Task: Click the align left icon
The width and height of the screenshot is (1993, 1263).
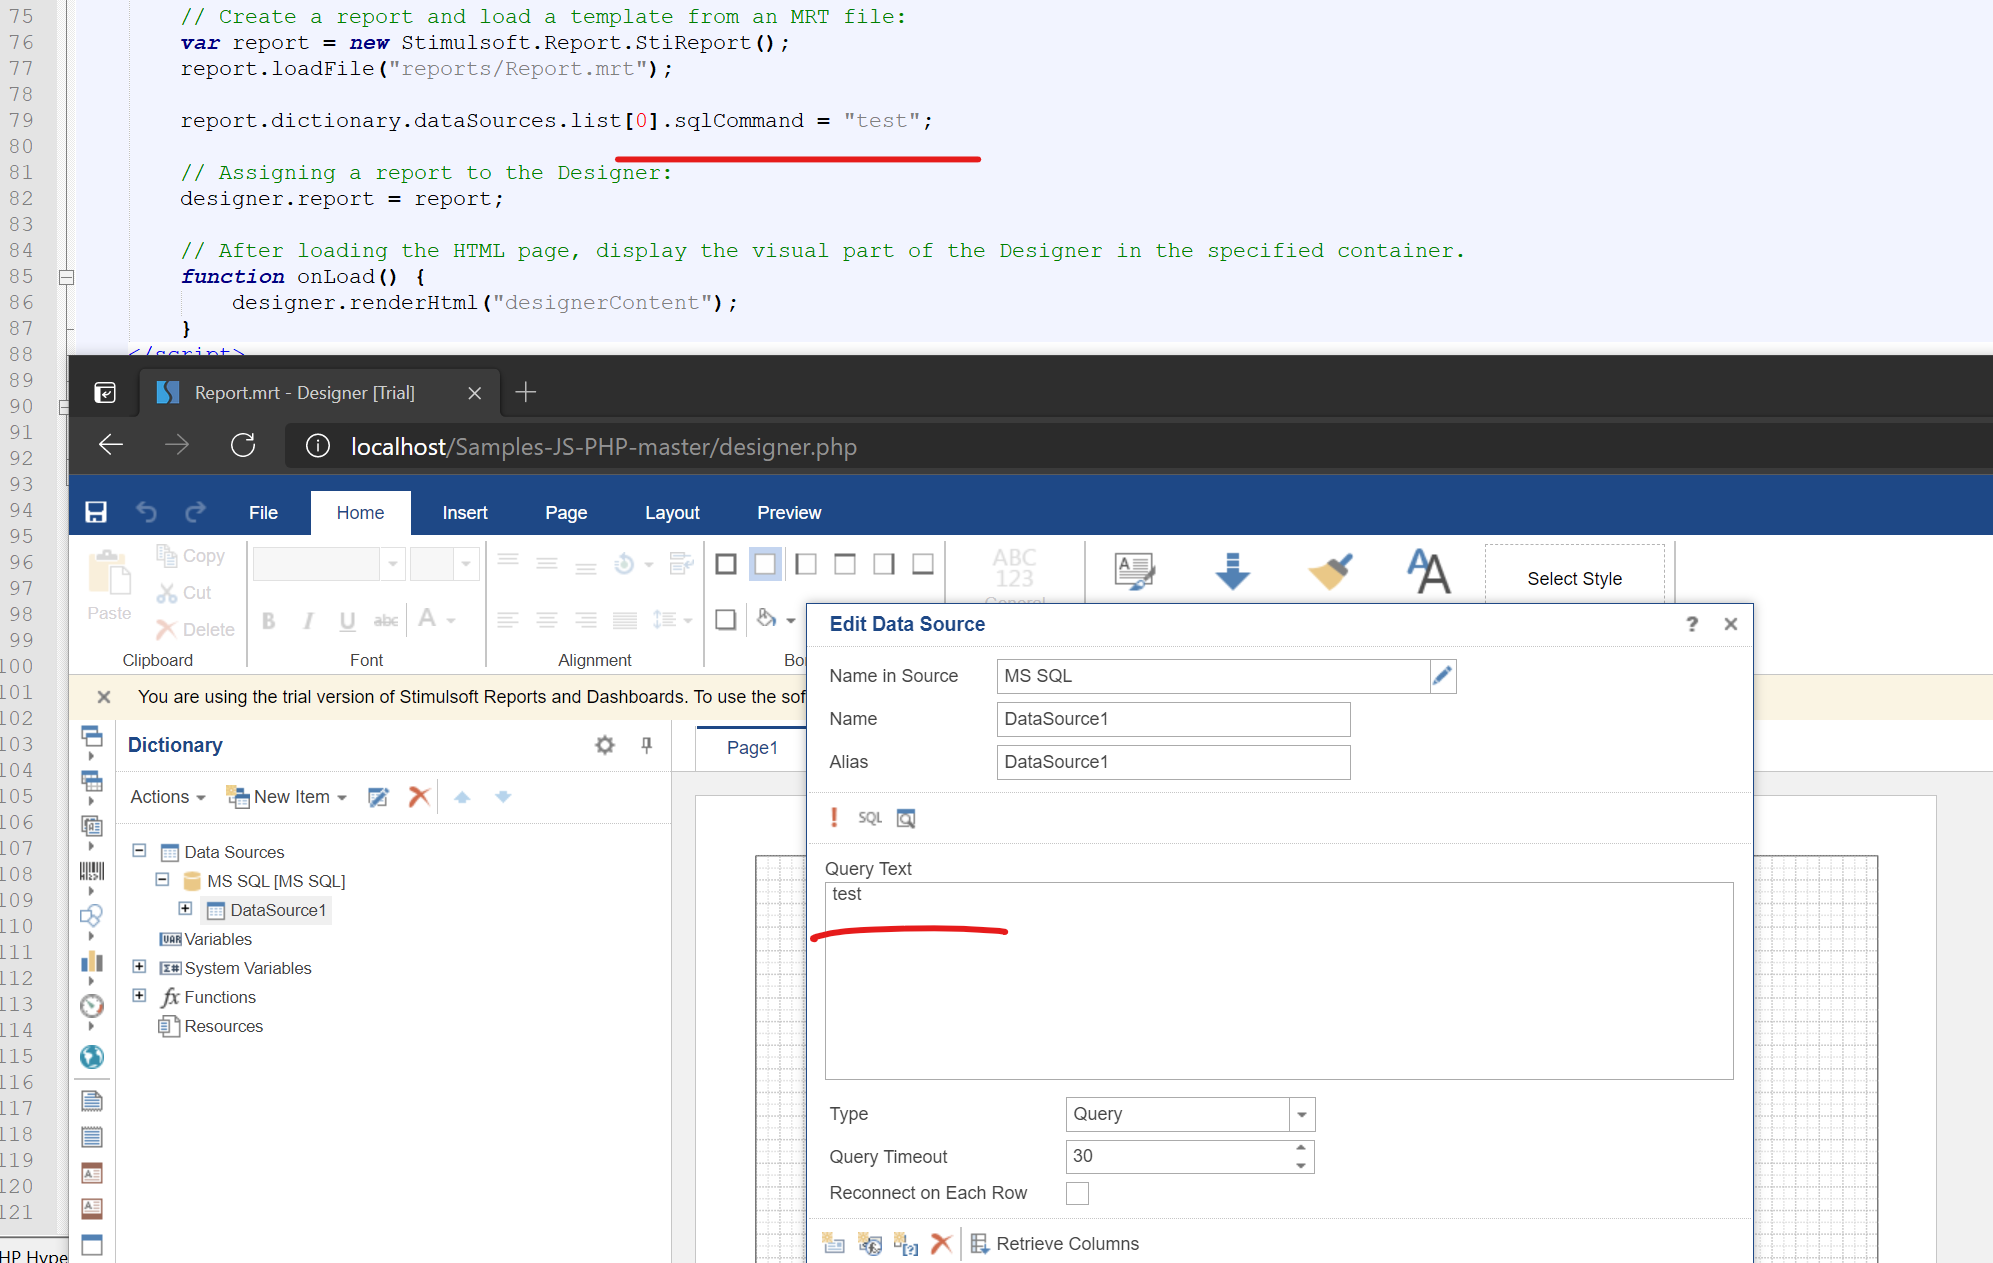Action: click(508, 620)
